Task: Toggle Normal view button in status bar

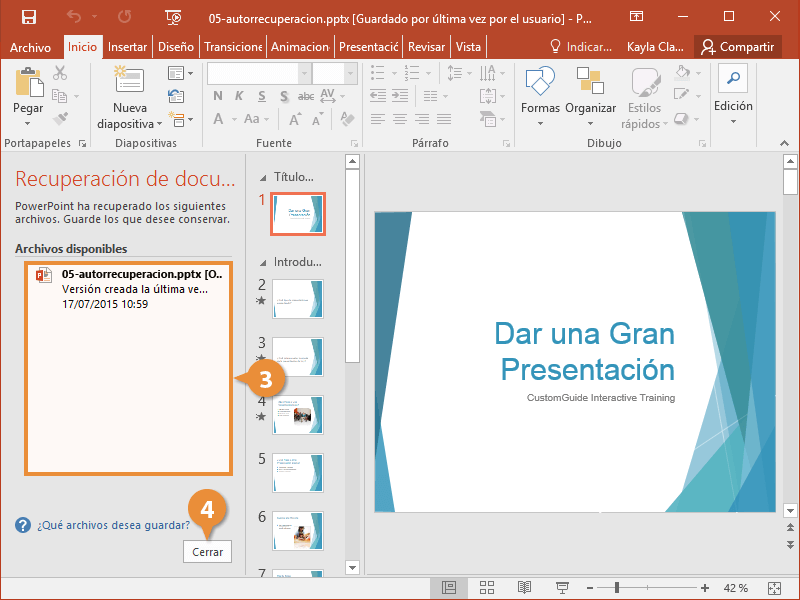Action: [x=449, y=588]
